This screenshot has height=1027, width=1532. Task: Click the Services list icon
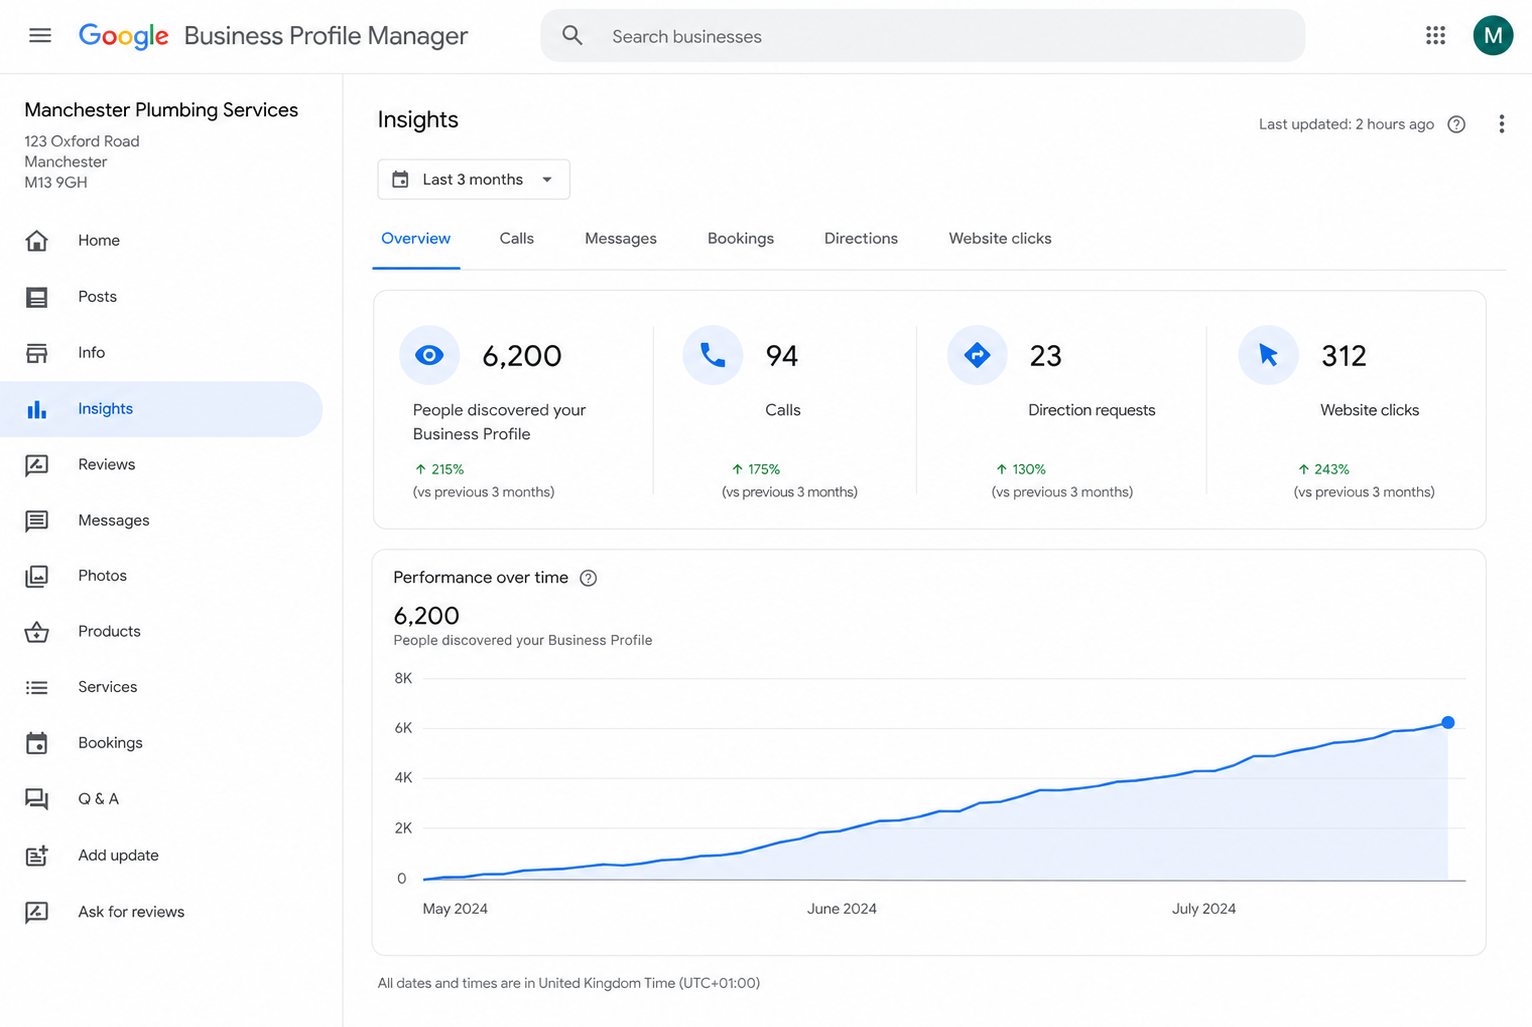pyautogui.click(x=37, y=687)
